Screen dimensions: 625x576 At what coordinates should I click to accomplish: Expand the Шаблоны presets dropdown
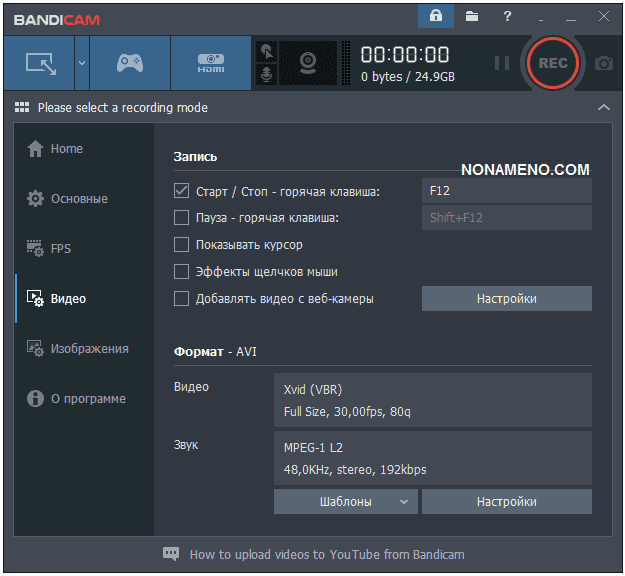click(346, 502)
